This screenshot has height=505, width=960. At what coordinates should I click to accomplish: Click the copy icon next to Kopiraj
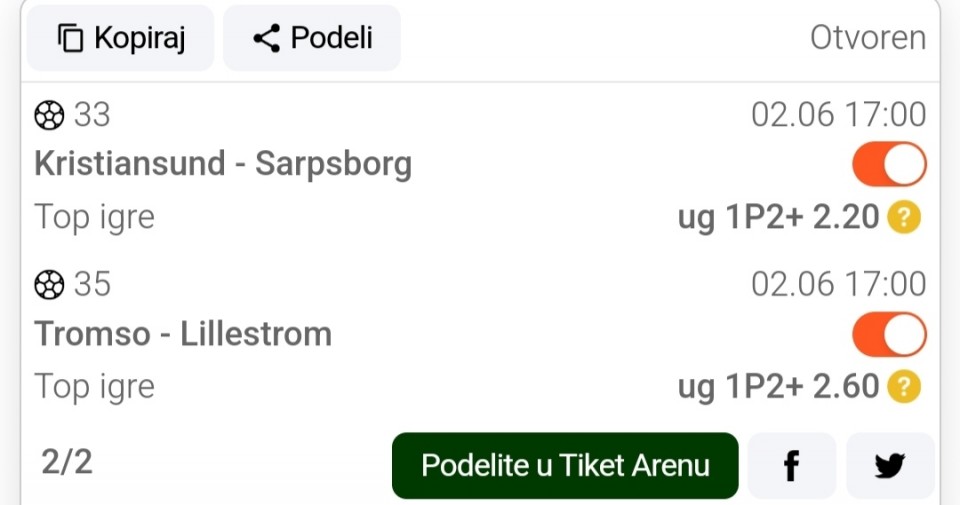(70, 38)
